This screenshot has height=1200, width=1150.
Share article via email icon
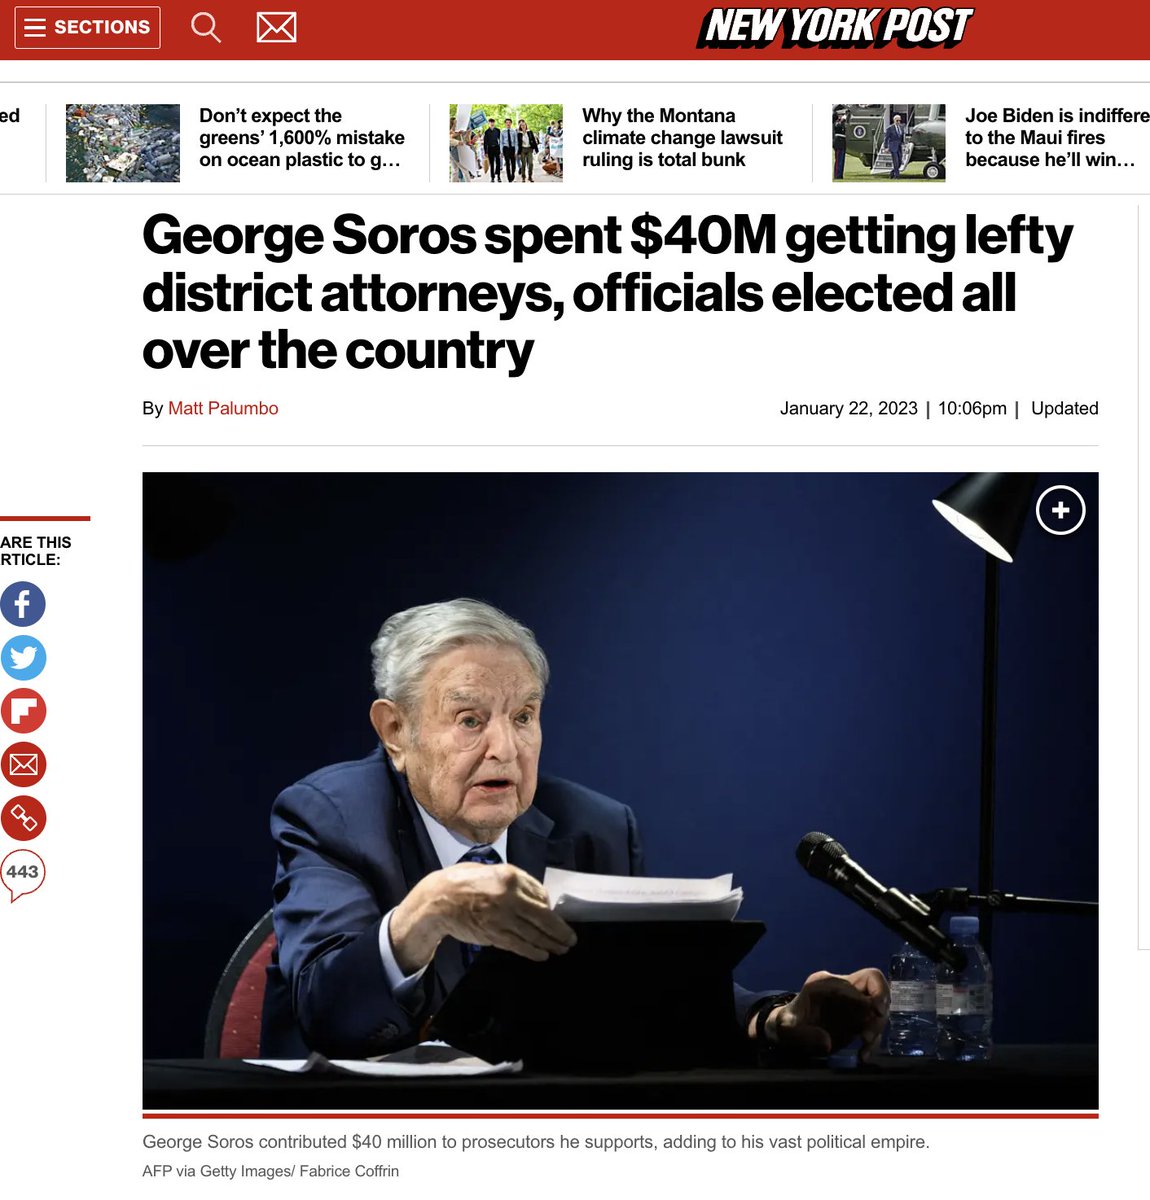[22, 765]
